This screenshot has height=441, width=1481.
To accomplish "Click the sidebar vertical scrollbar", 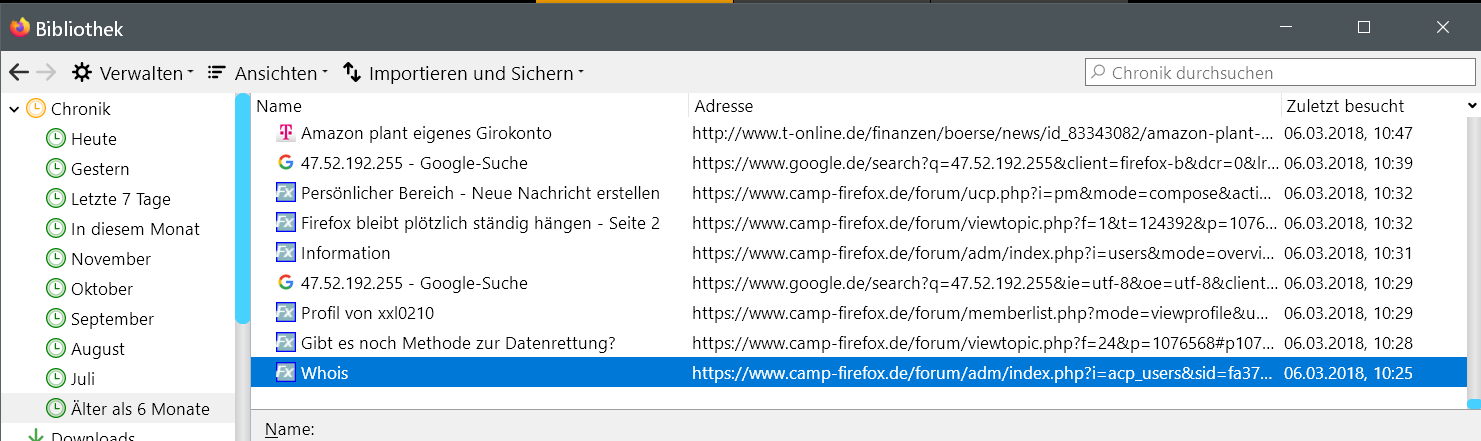I will coord(242,210).
